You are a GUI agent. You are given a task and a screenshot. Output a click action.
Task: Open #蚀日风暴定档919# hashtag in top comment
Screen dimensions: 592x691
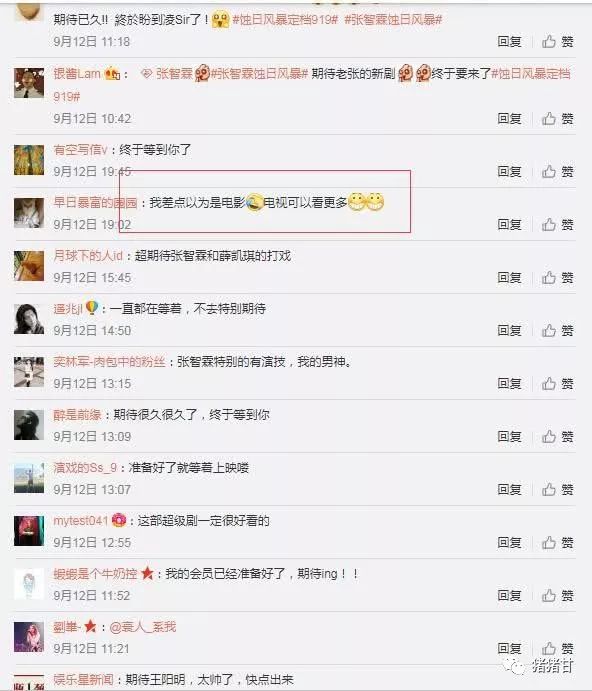click(285, 19)
